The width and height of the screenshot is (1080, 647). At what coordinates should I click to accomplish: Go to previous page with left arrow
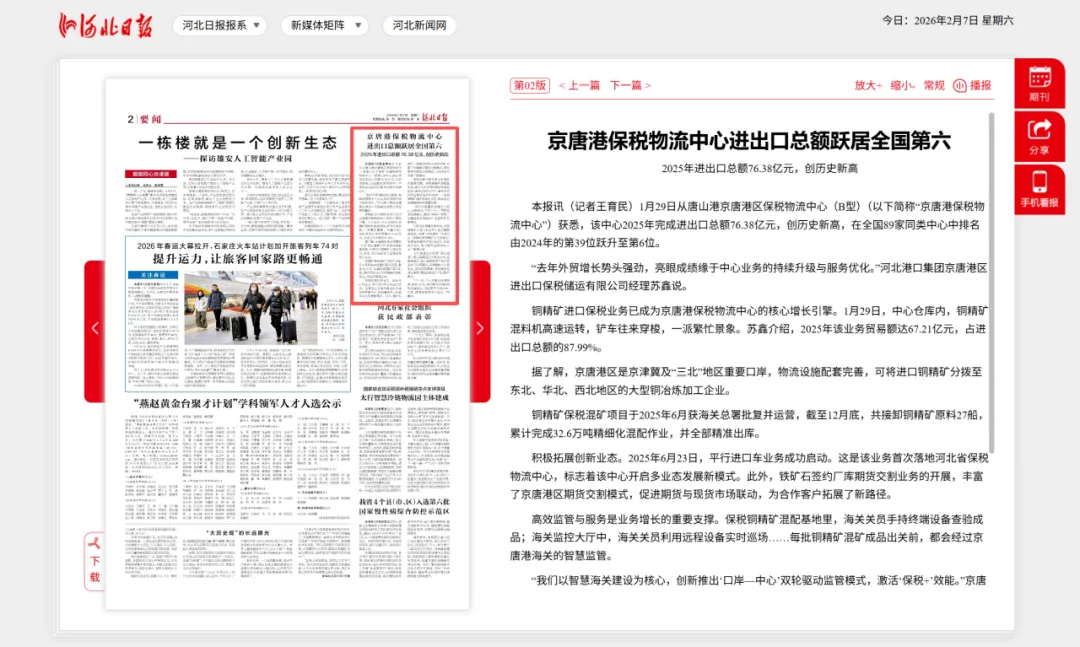[x=95, y=329]
